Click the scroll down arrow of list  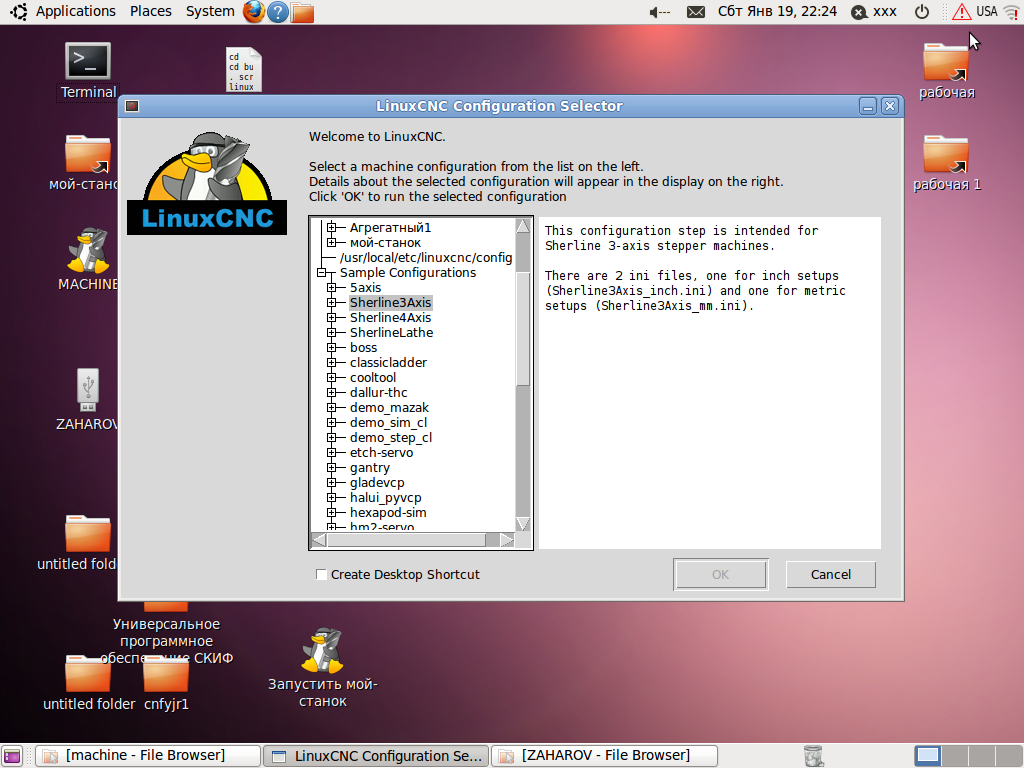[523, 524]
